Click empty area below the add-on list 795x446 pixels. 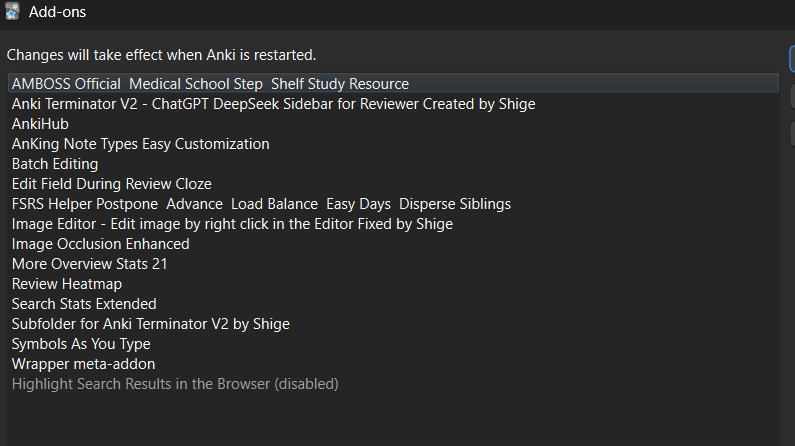click(393, 420)
